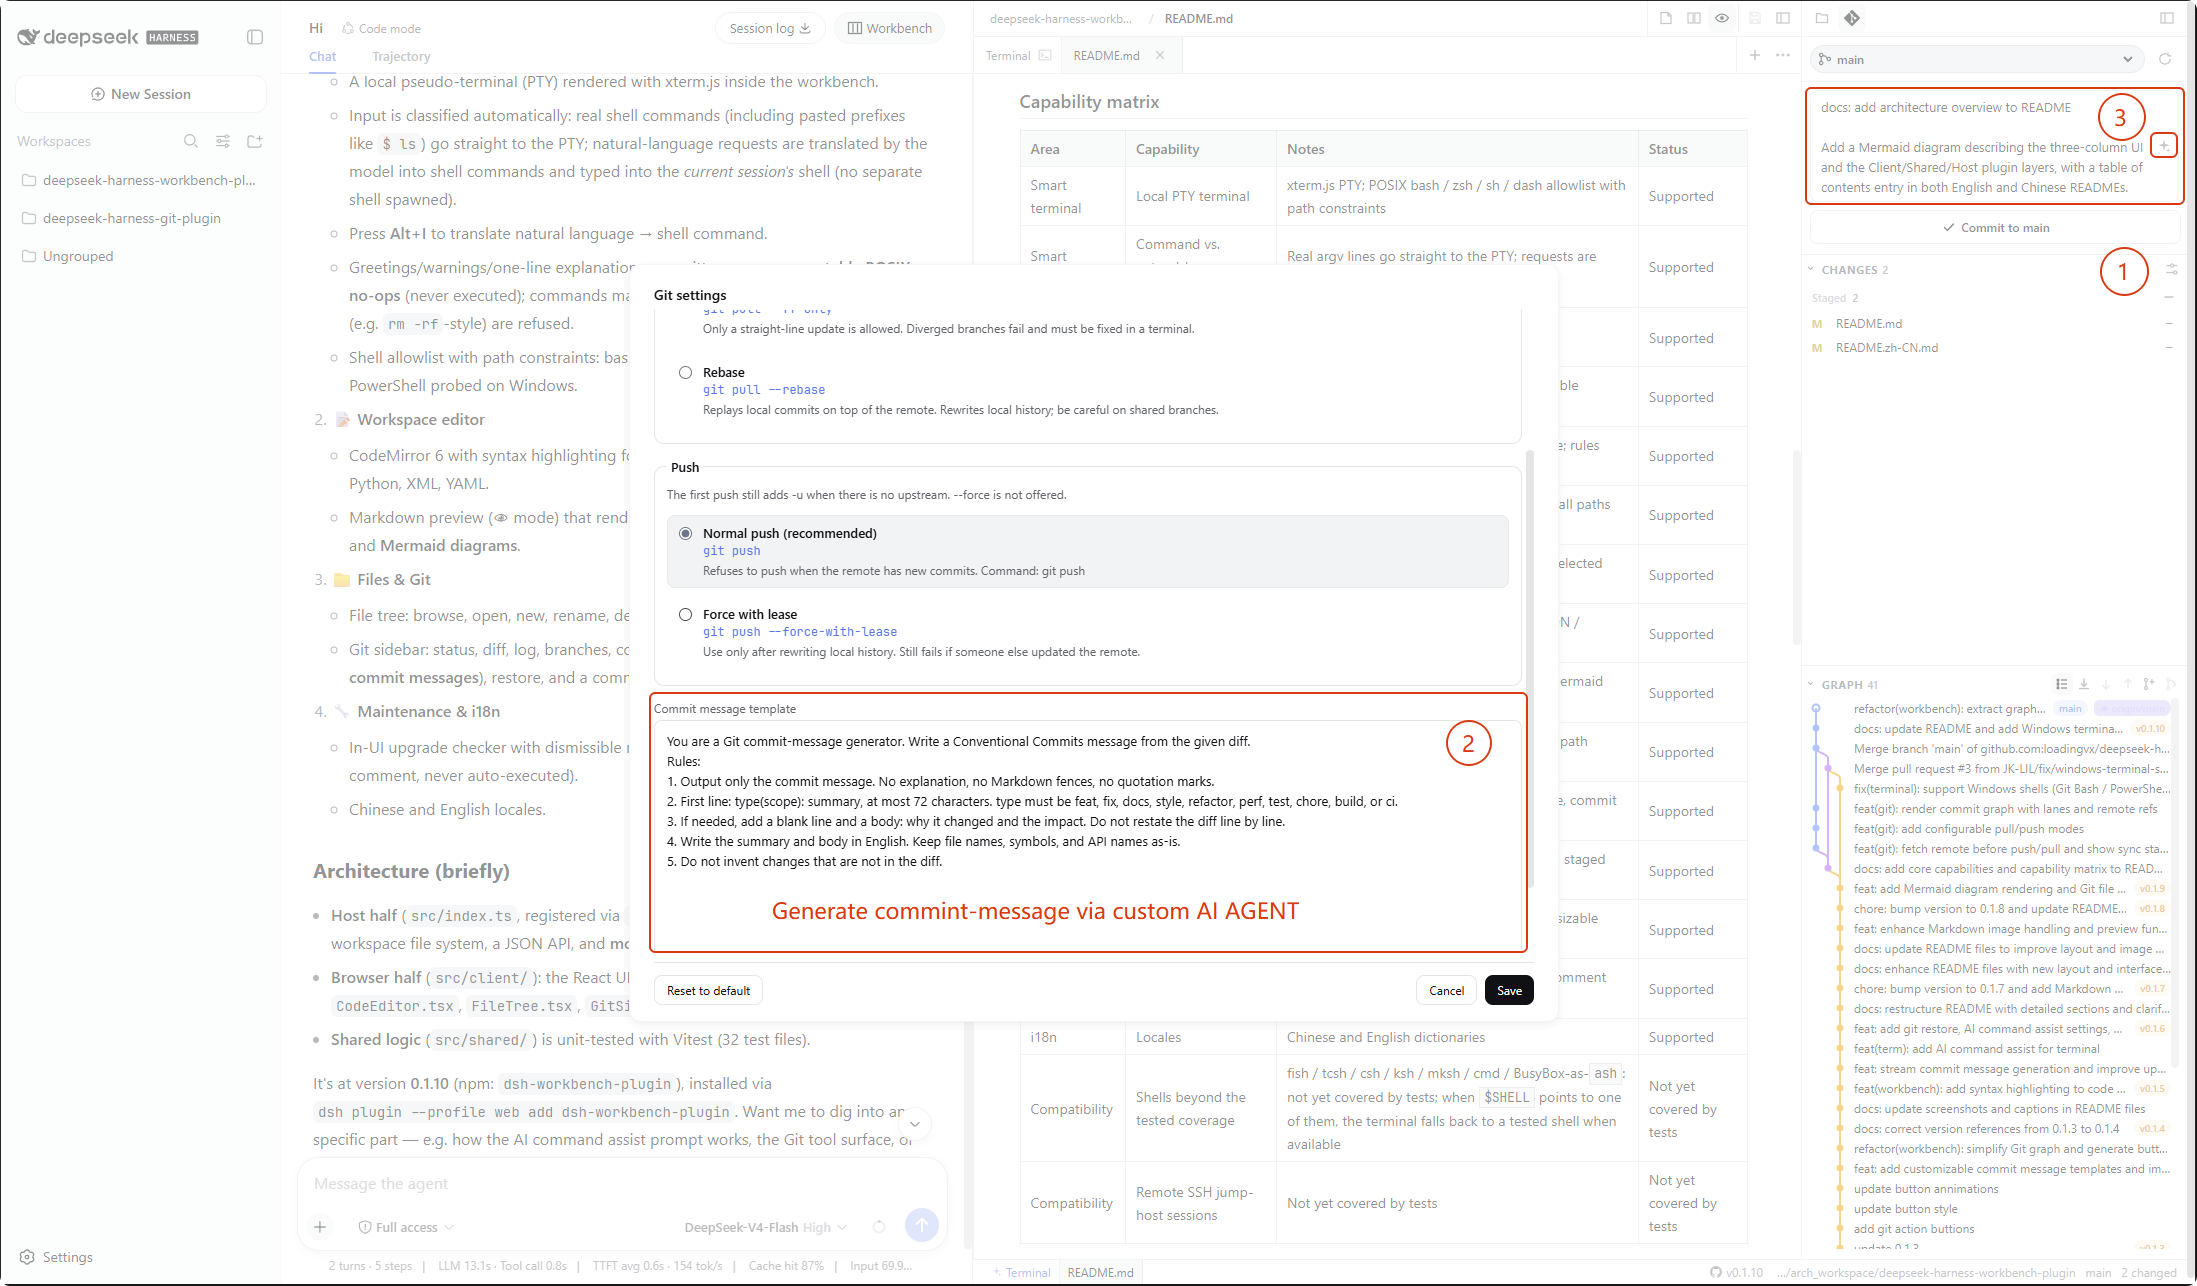2197x1286 pixels.
Task: Send the message with the arrow button
Action: click(921, 1225)
